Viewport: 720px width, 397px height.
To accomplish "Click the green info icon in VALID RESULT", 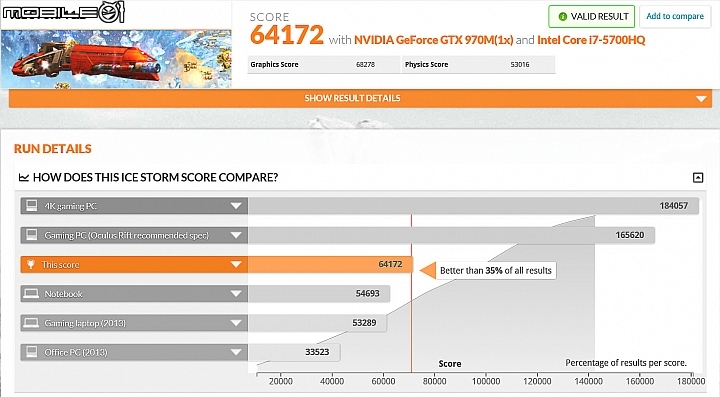I will tap(562, 17).
